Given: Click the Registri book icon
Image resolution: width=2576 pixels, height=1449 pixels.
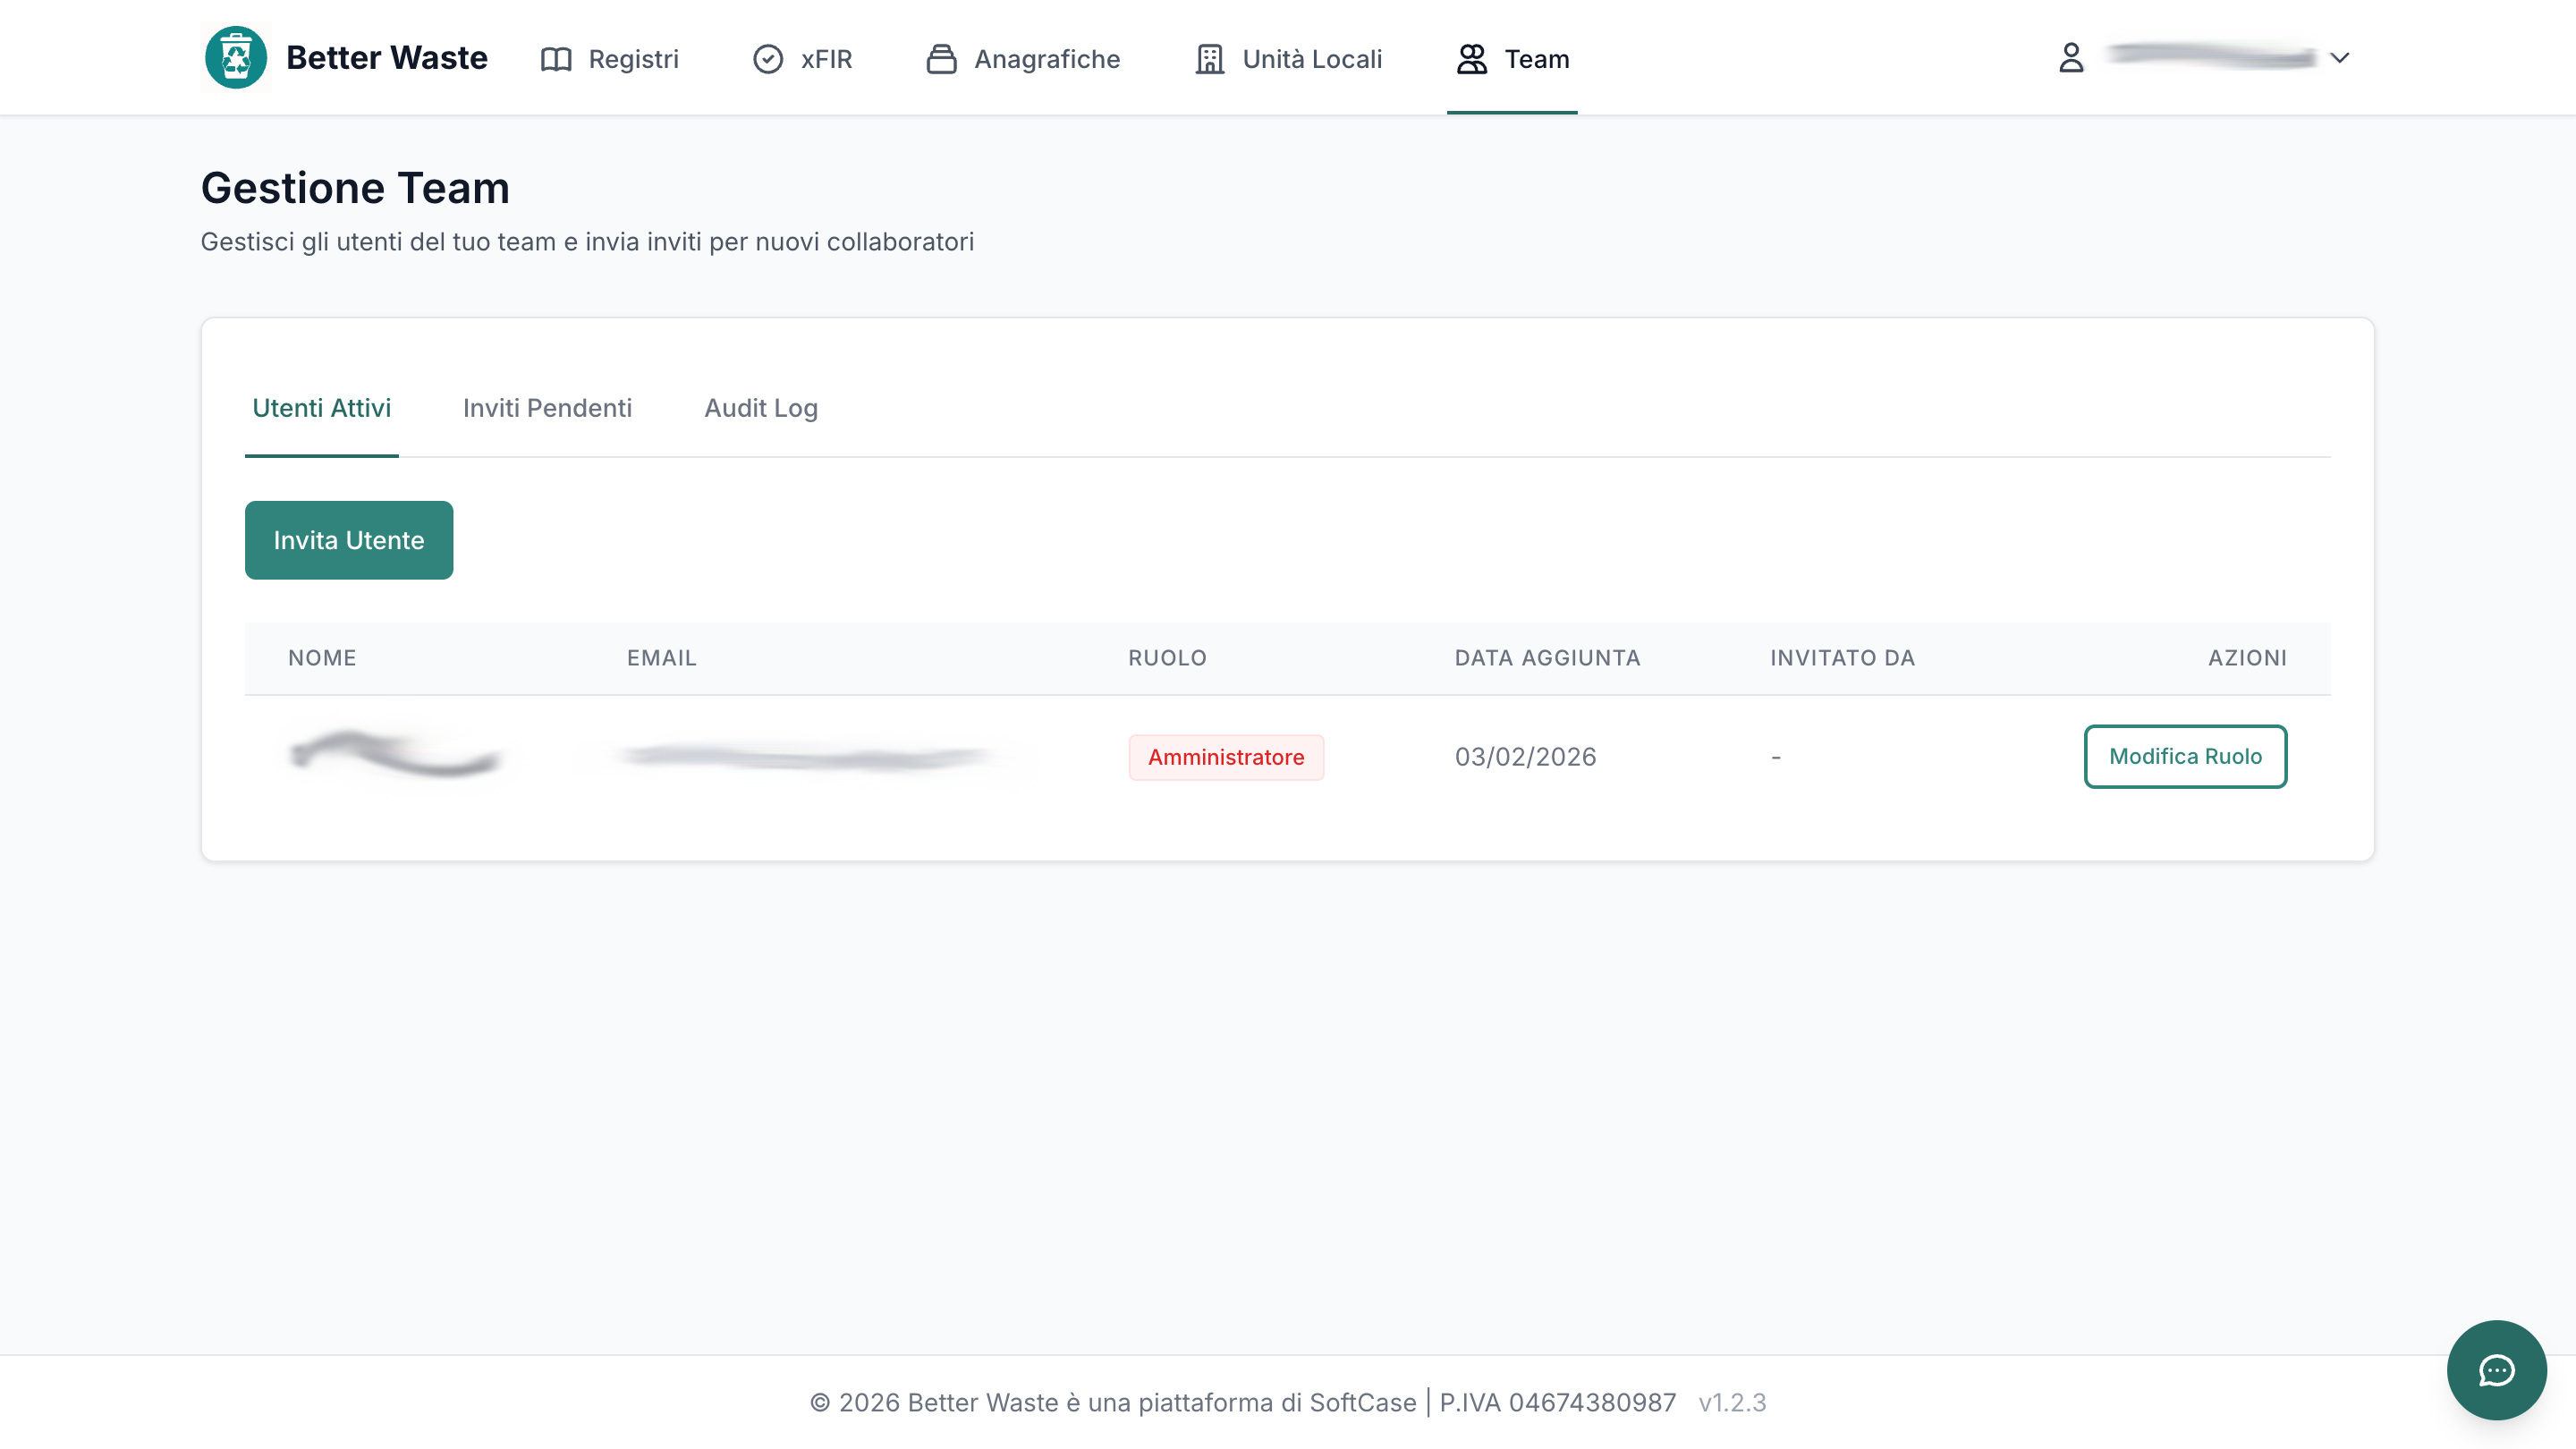Looking at the screenshot, I should click(x=556, y=59).
